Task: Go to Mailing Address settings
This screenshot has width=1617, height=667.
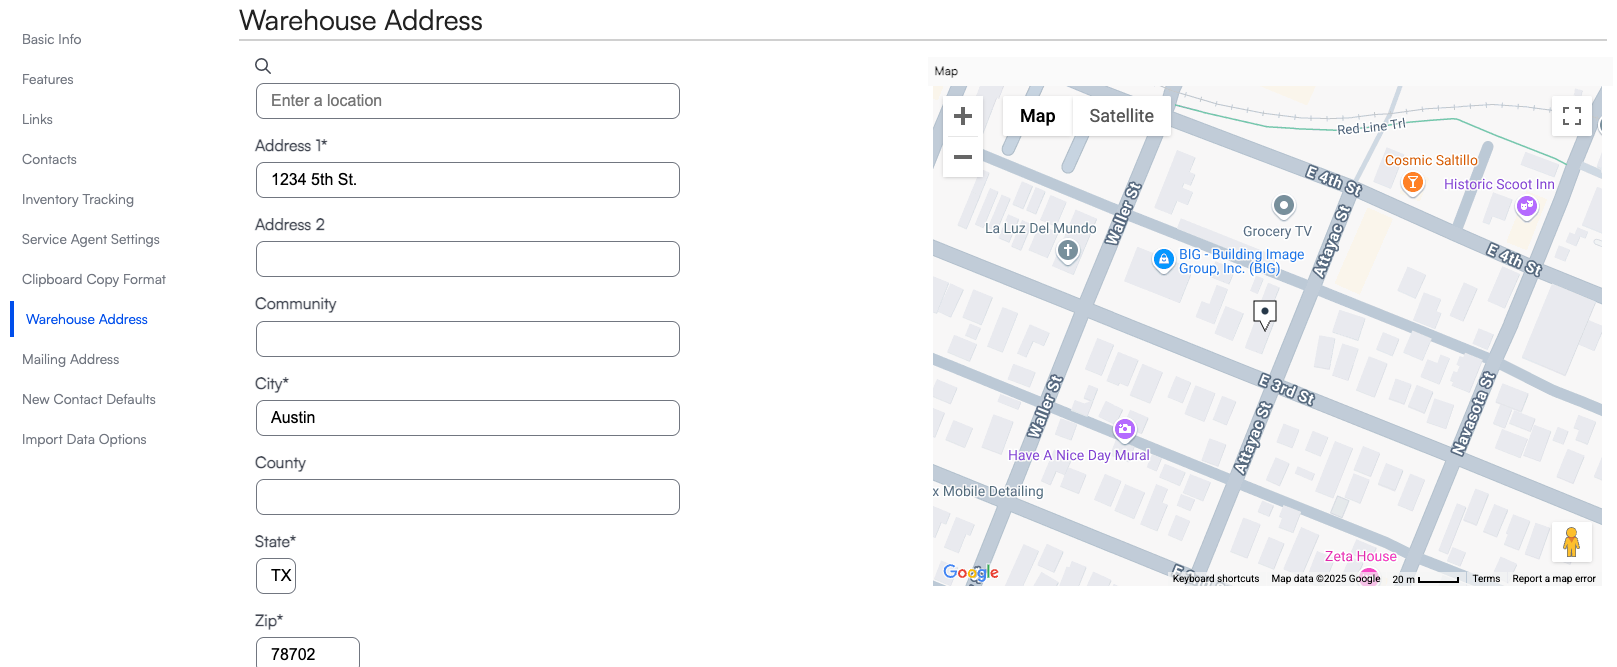Action: (x=71, y=359)
